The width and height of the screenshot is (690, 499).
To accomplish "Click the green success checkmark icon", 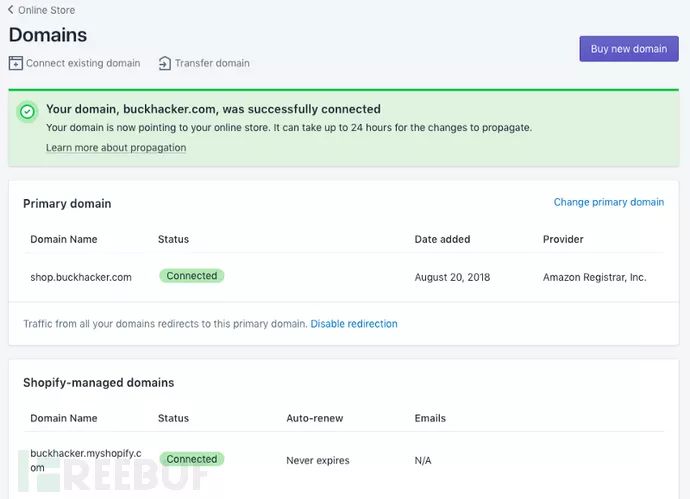I will pos(28,112).
